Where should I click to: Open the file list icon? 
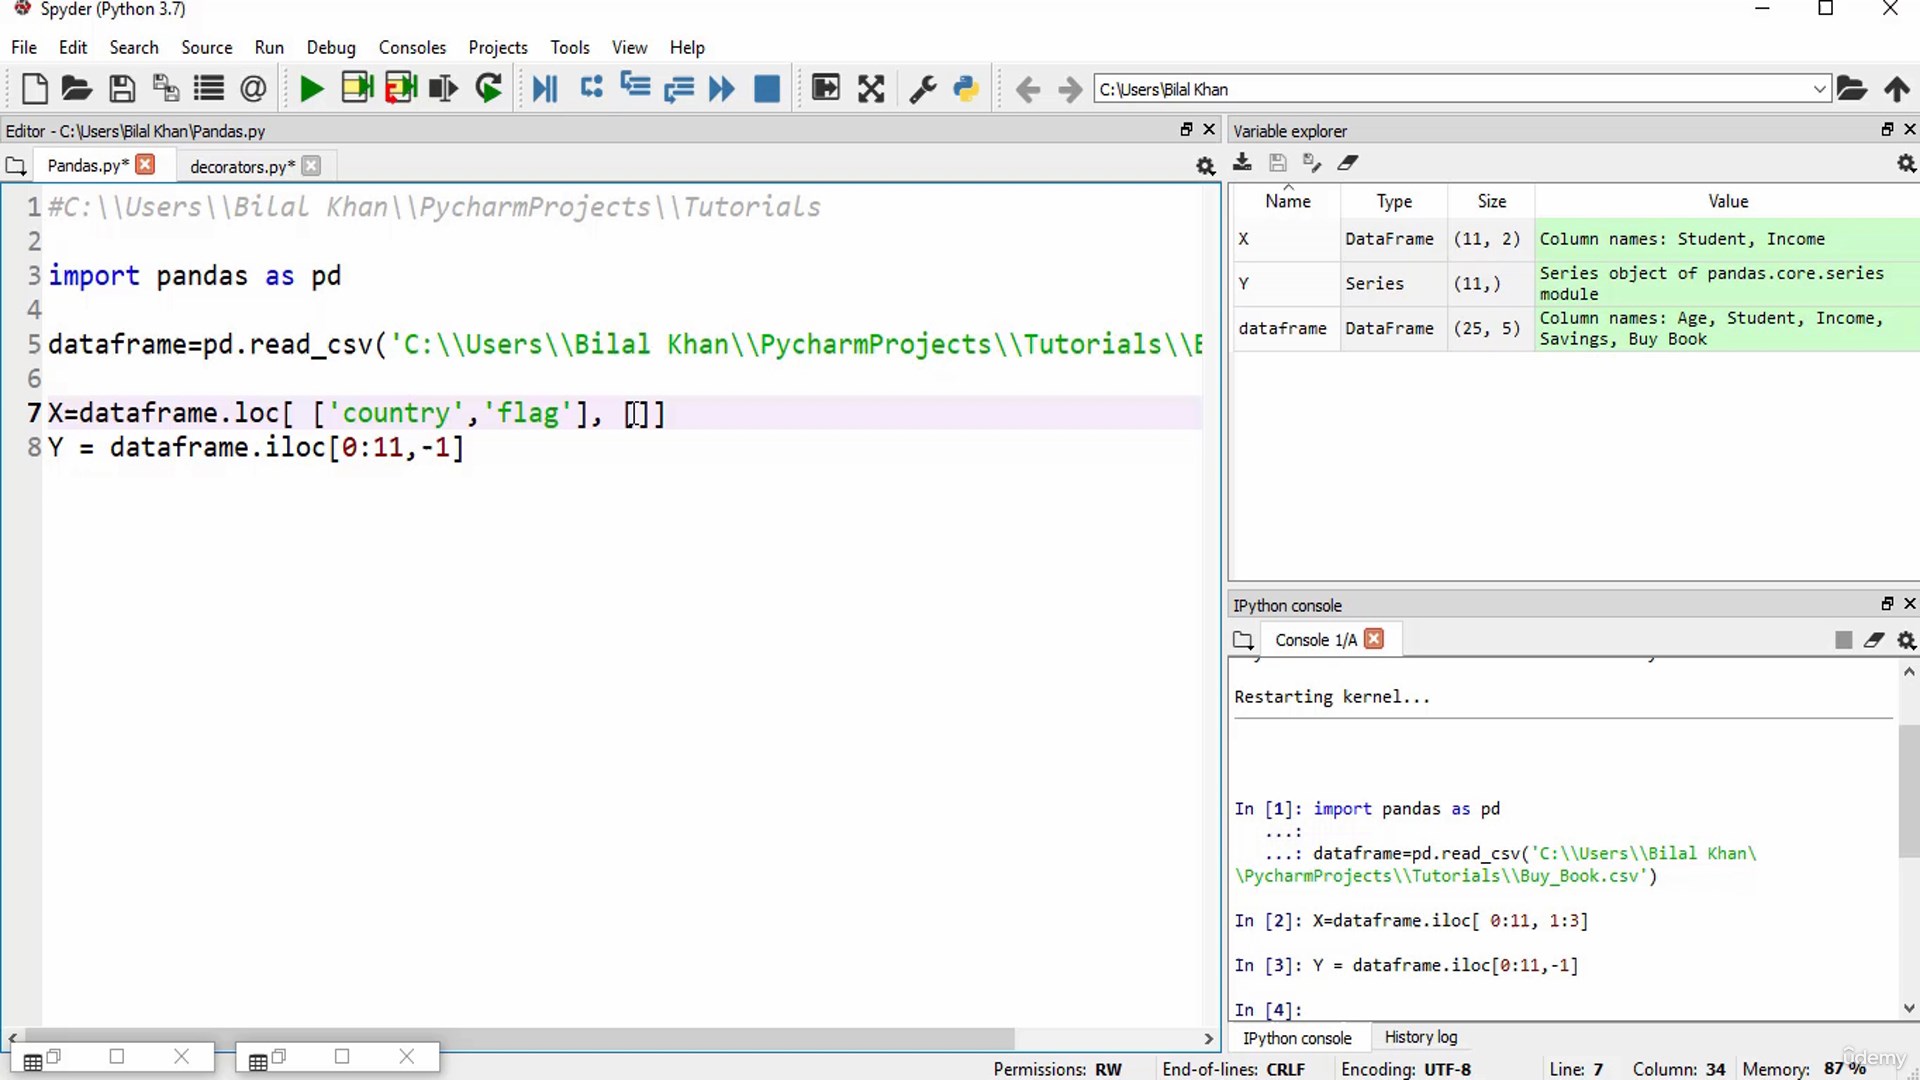point(208,89)
